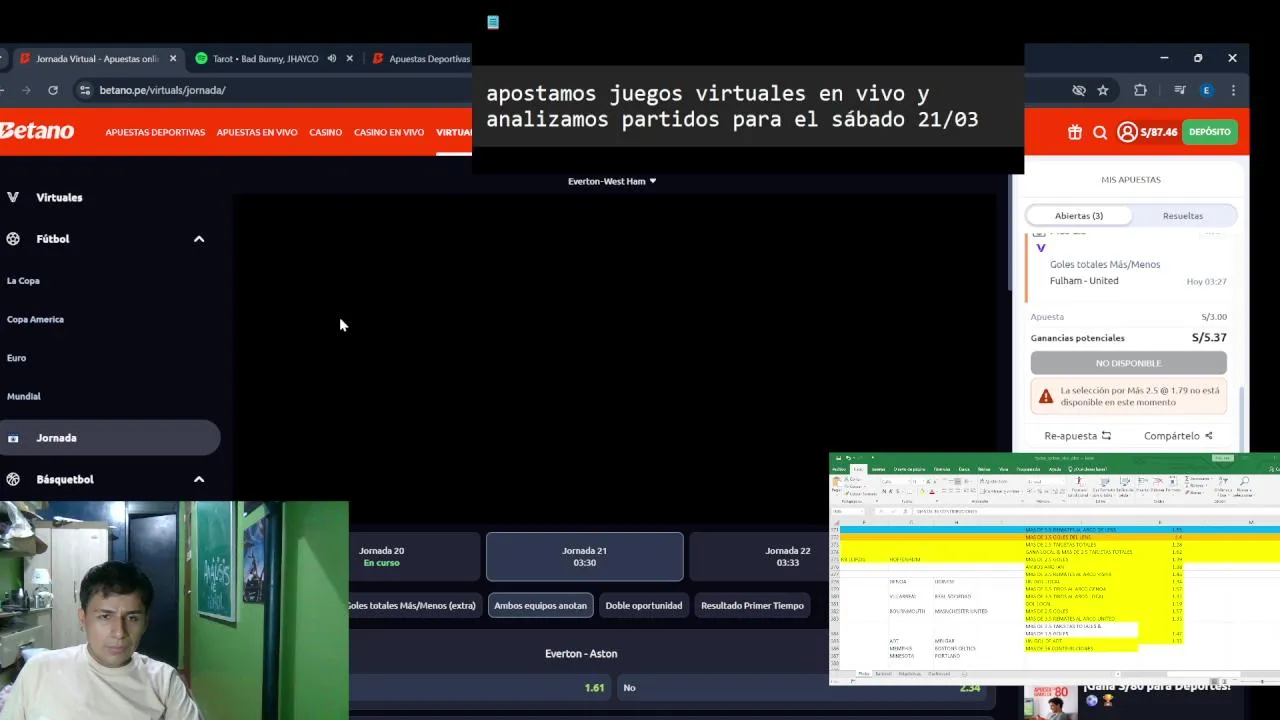Click the No Disponible button
This screenshot has width=1280, height=720.
point(1128,363)
